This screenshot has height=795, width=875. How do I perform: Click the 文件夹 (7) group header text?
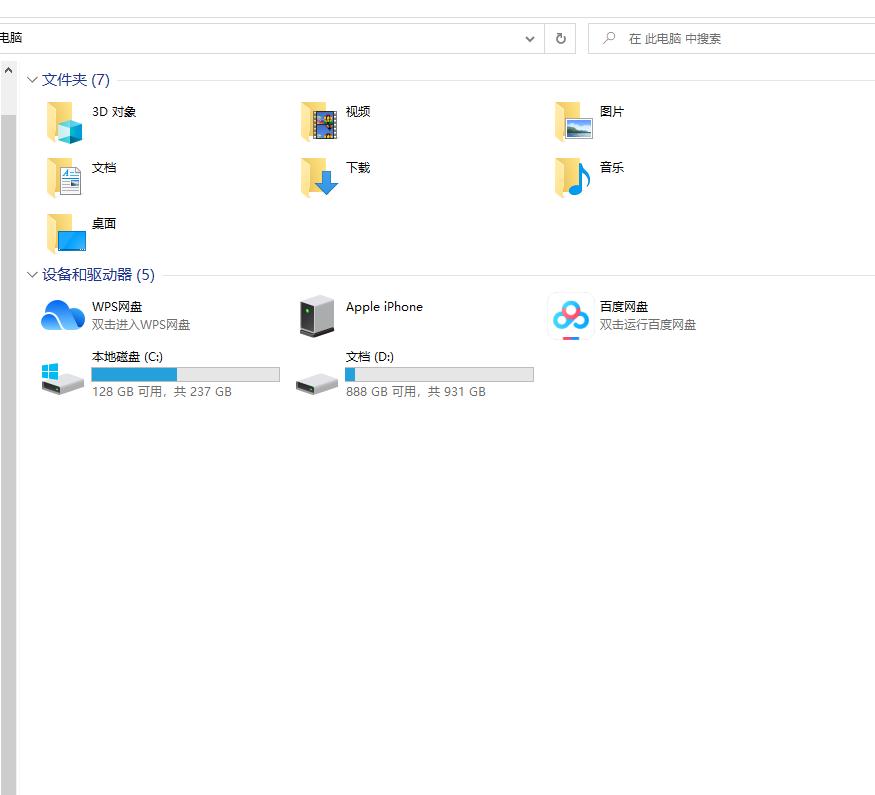[x=76, y=80]
